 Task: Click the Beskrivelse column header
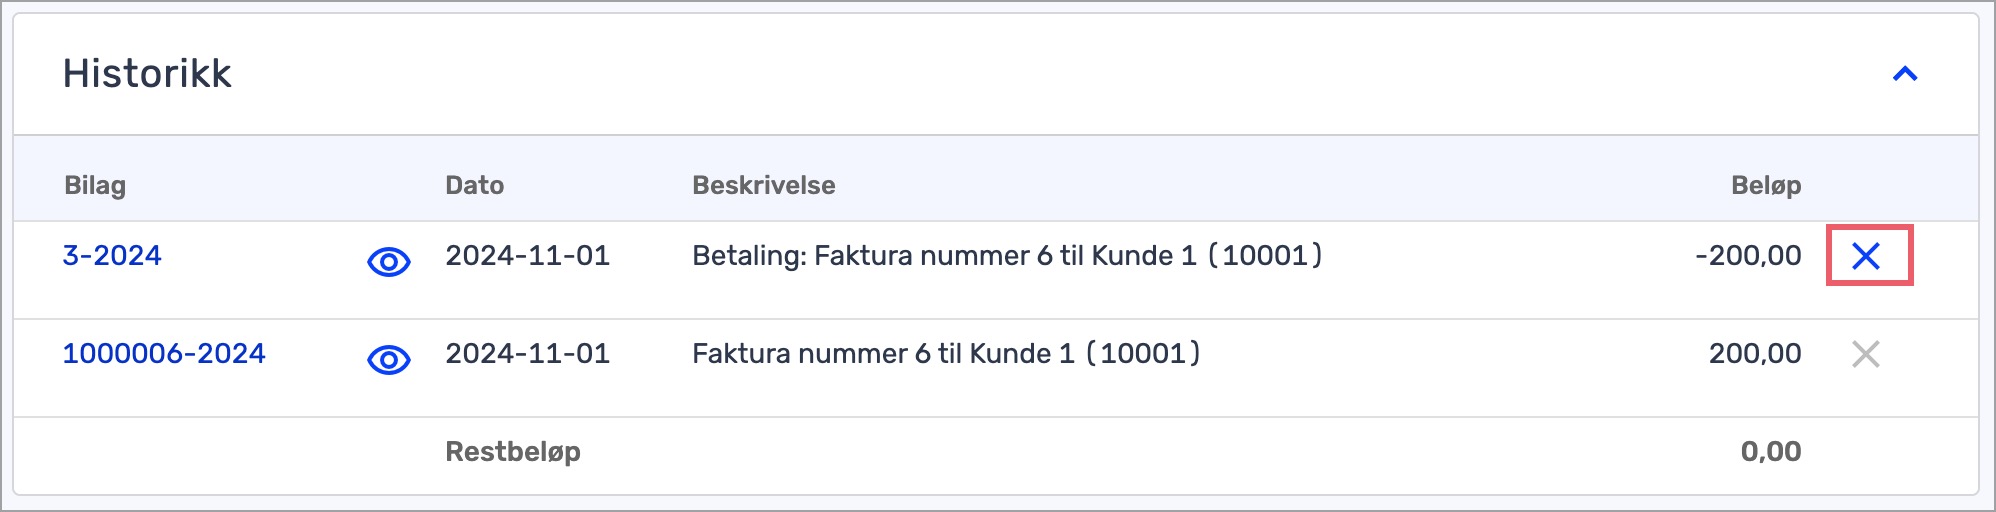click(x=764, y=185)
